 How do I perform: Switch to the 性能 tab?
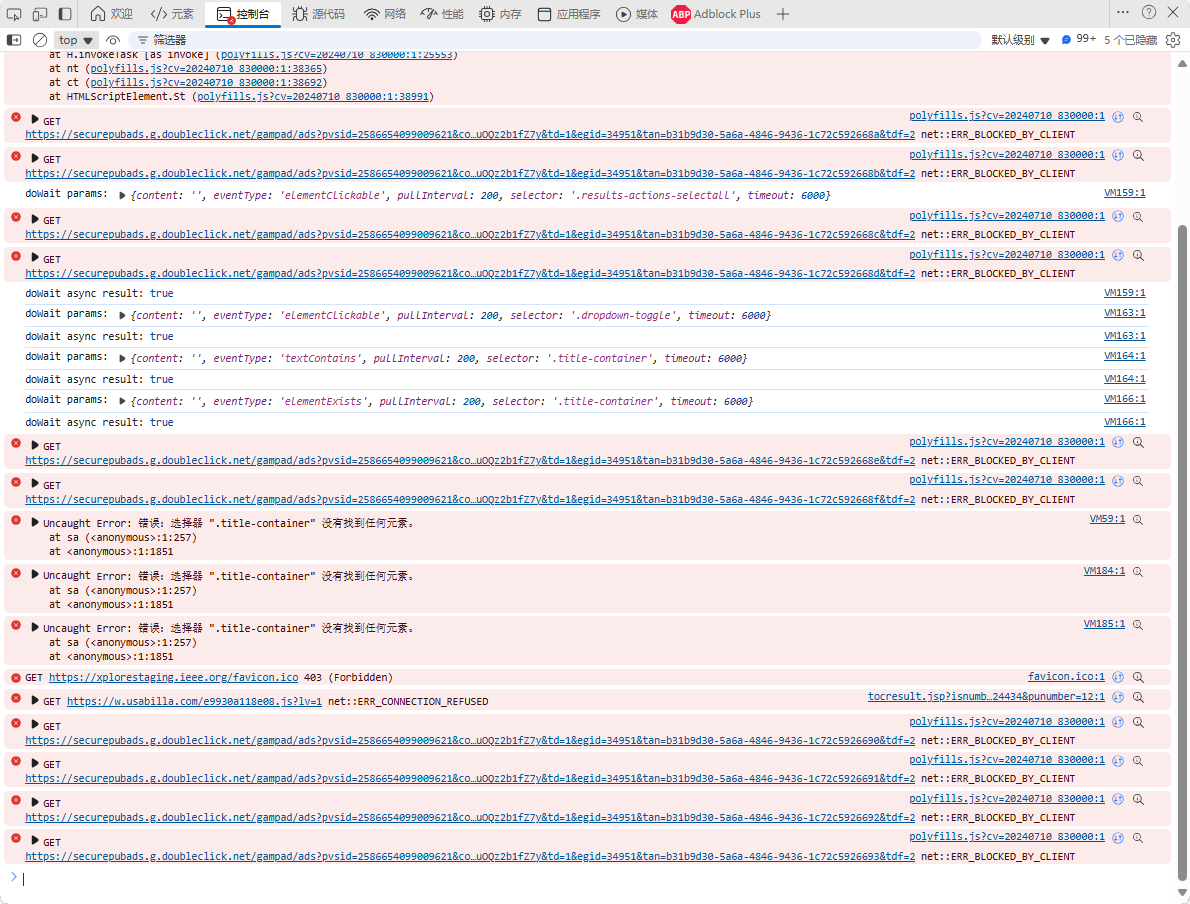click(442, 14)
